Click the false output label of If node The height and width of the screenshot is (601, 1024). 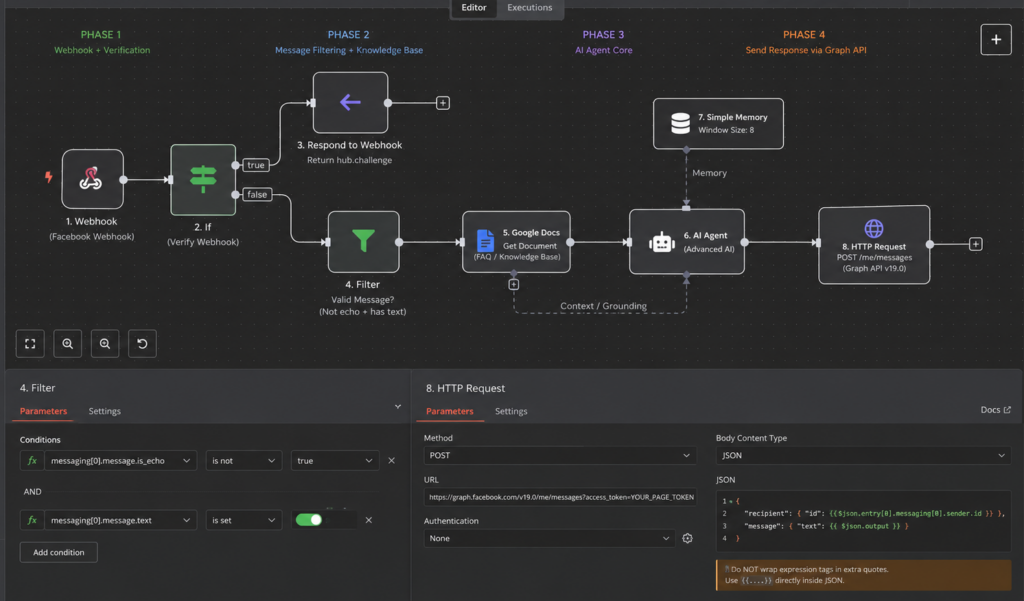pos(257,195)
